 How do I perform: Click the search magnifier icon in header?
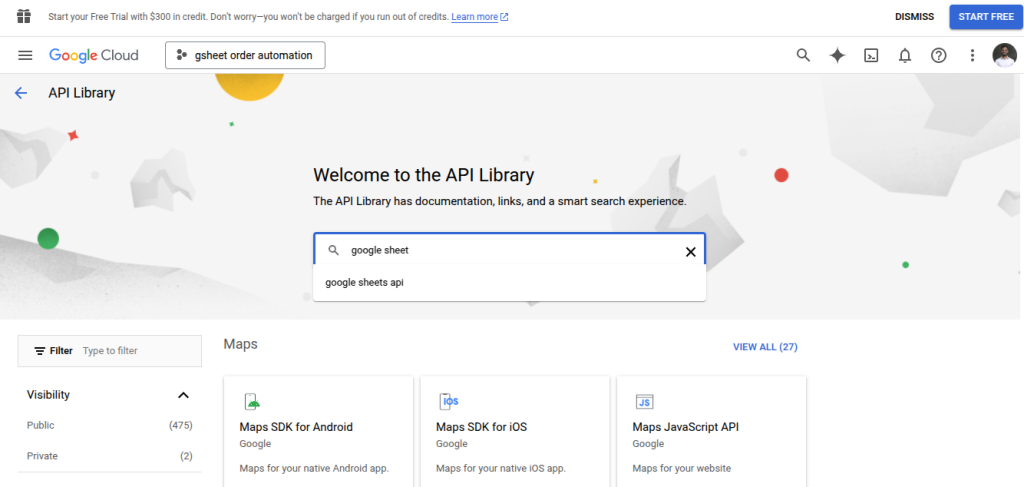803,55
